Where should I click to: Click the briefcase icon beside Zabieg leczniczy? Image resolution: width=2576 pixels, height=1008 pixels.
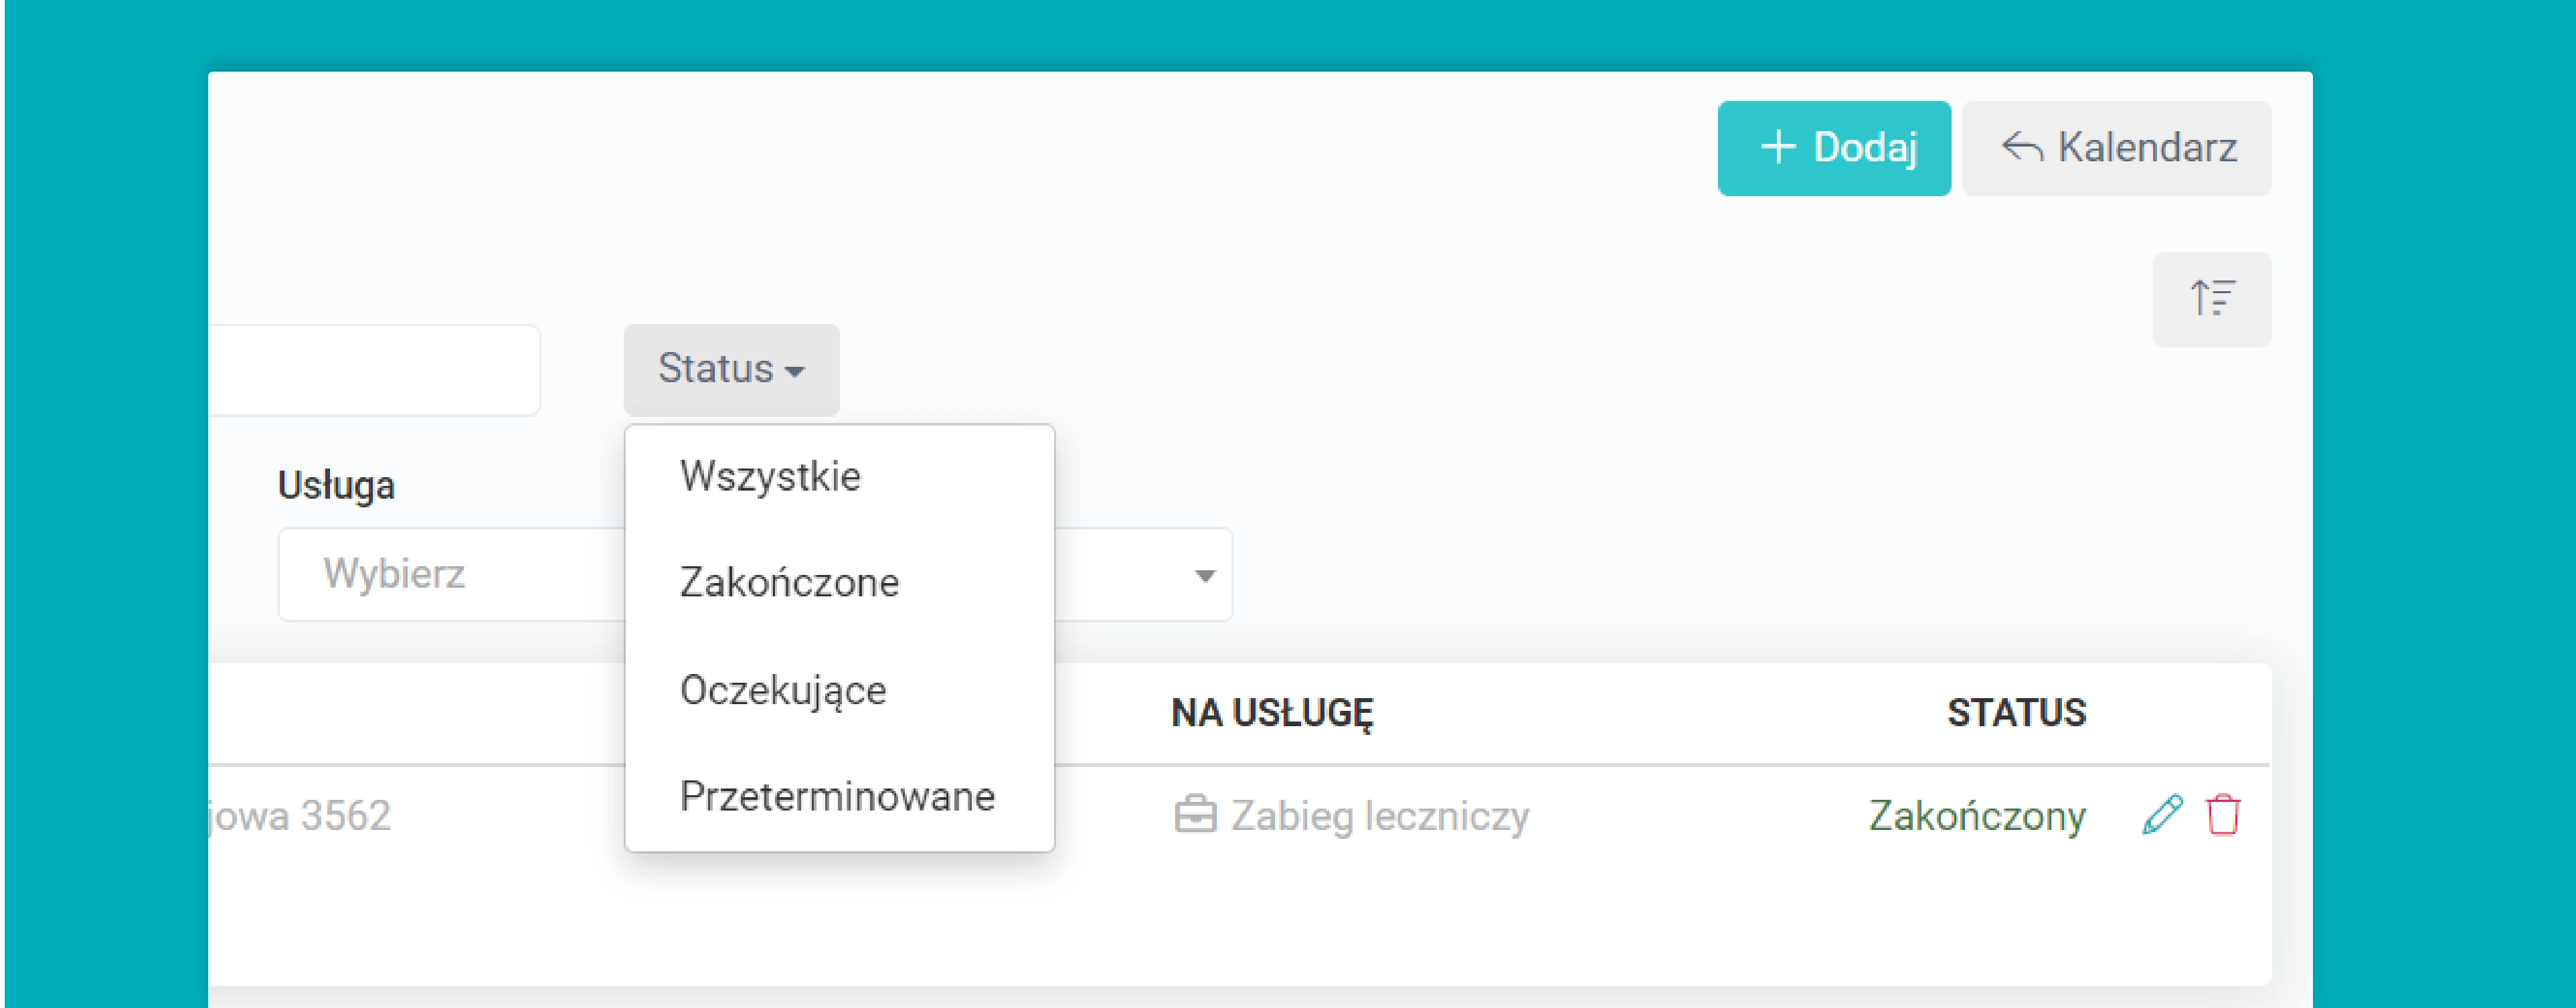pos(1195,815)
